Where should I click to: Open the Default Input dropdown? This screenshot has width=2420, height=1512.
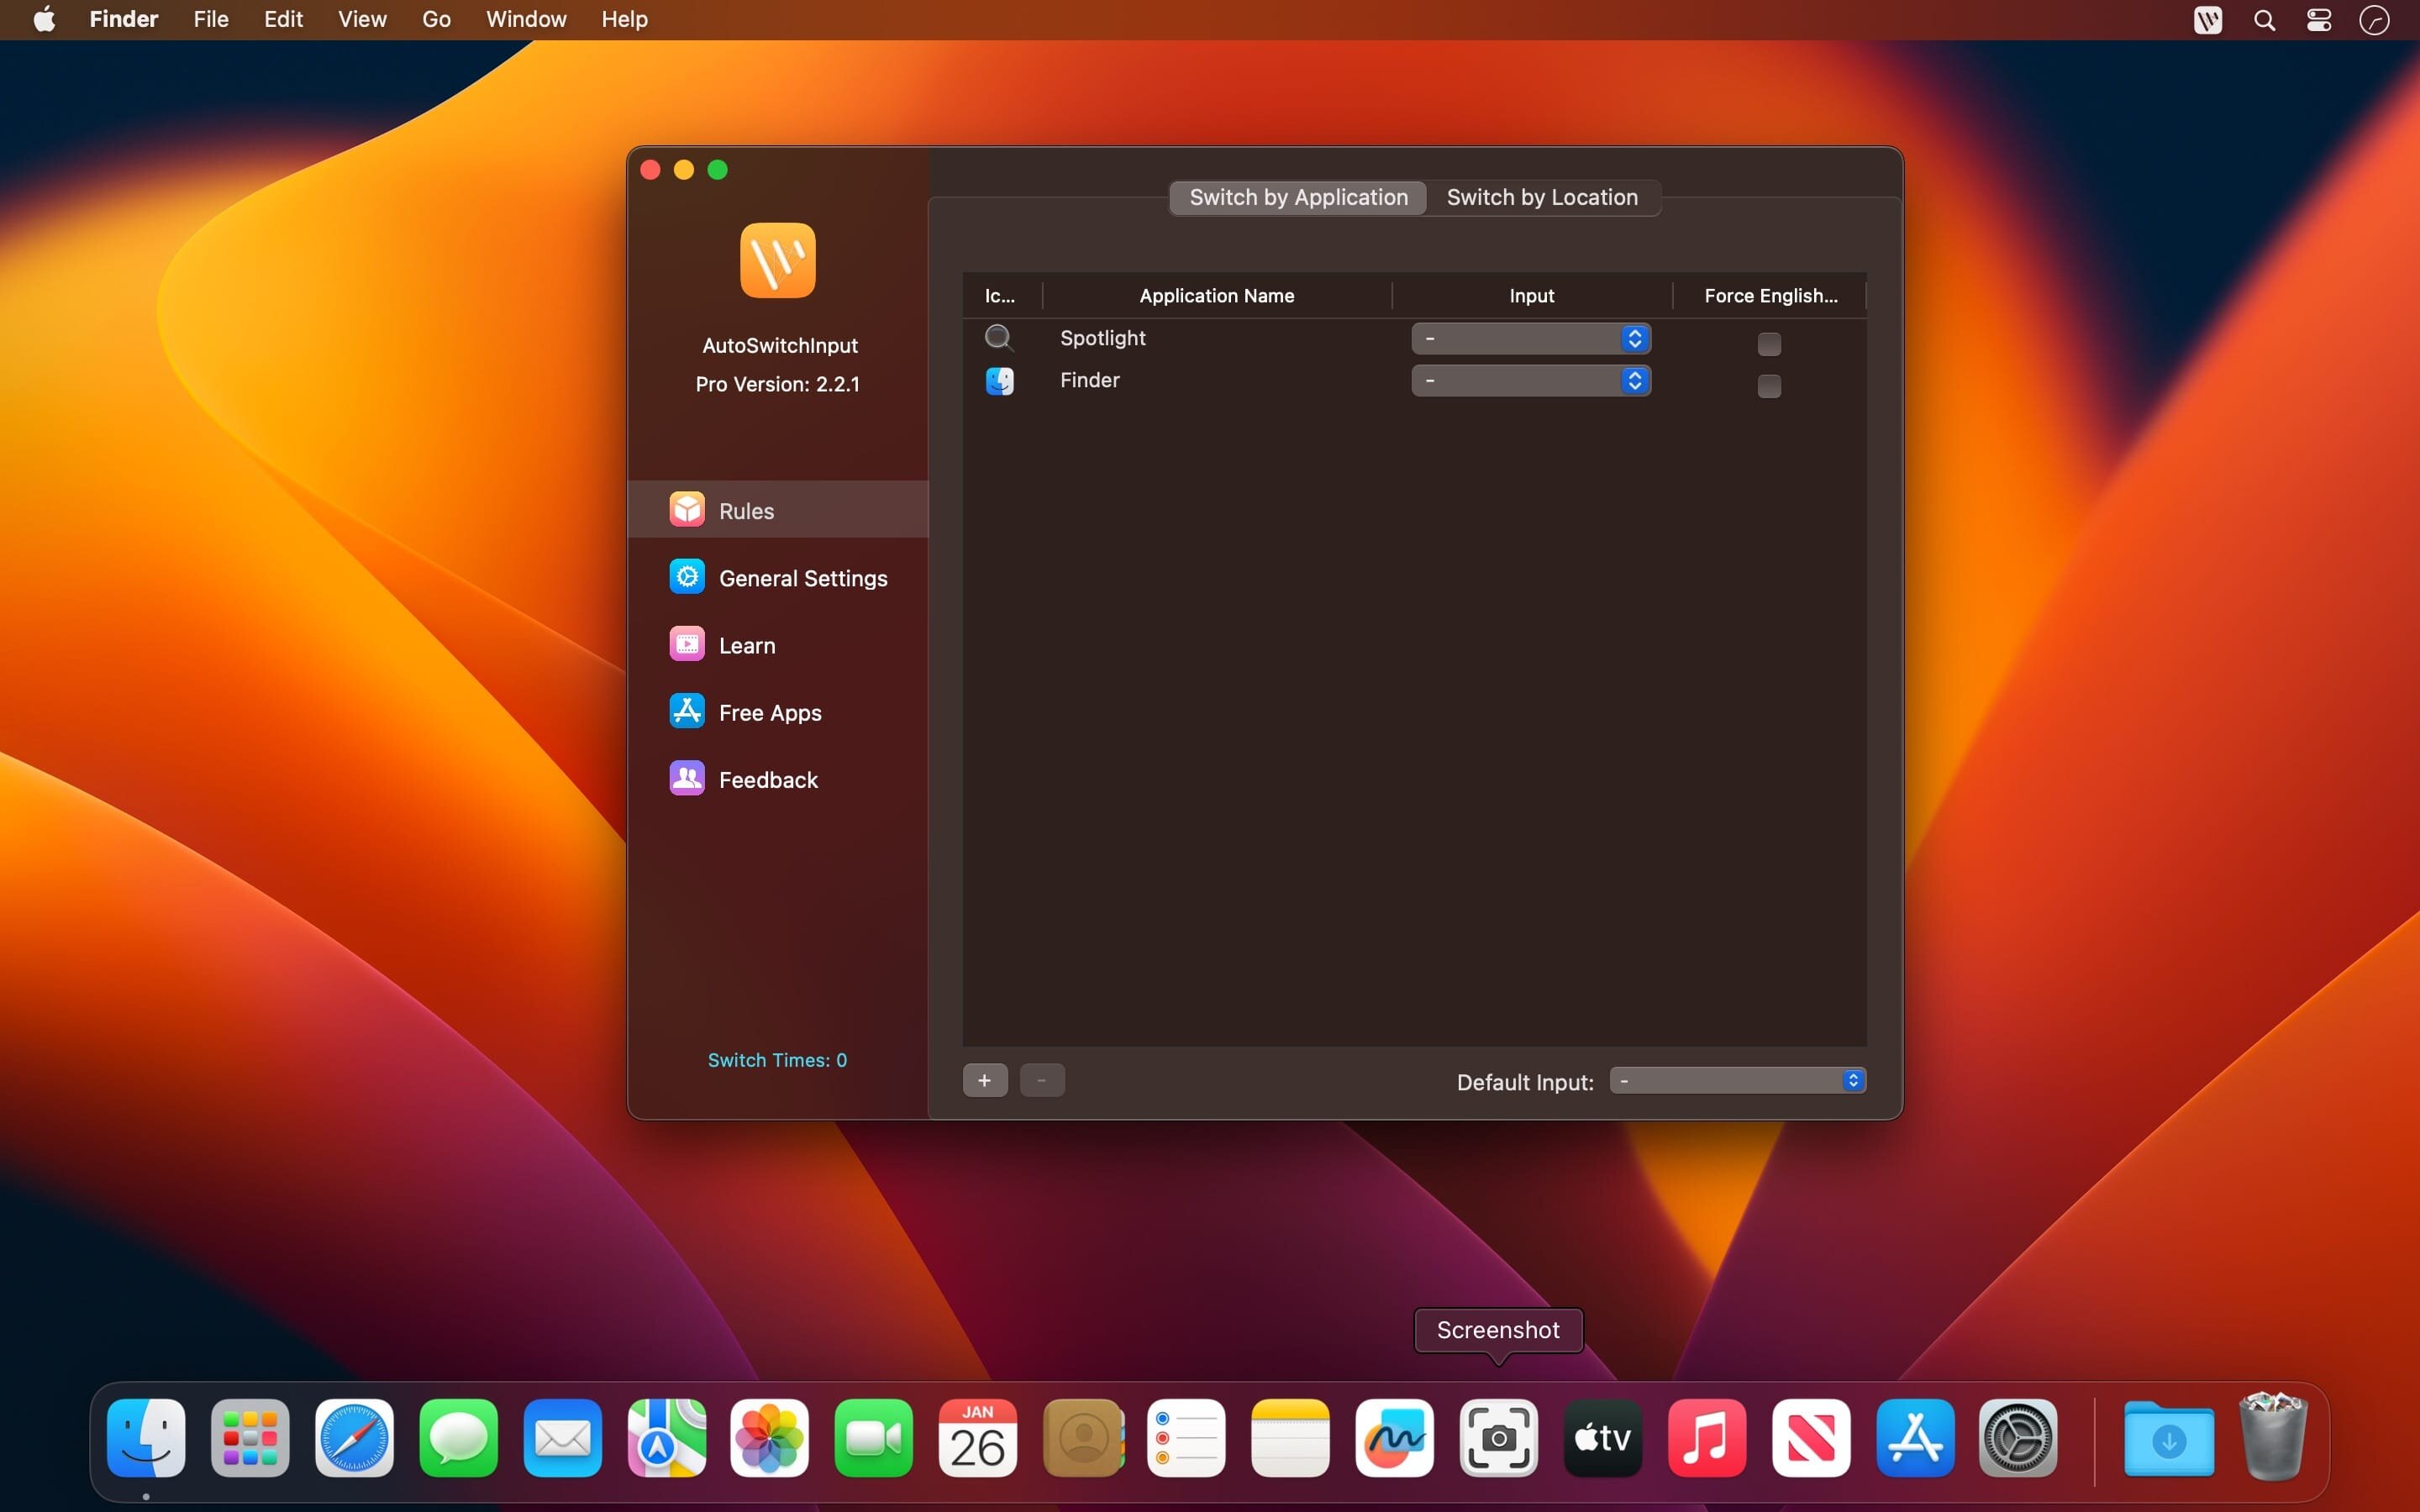coord(1737,1081)
